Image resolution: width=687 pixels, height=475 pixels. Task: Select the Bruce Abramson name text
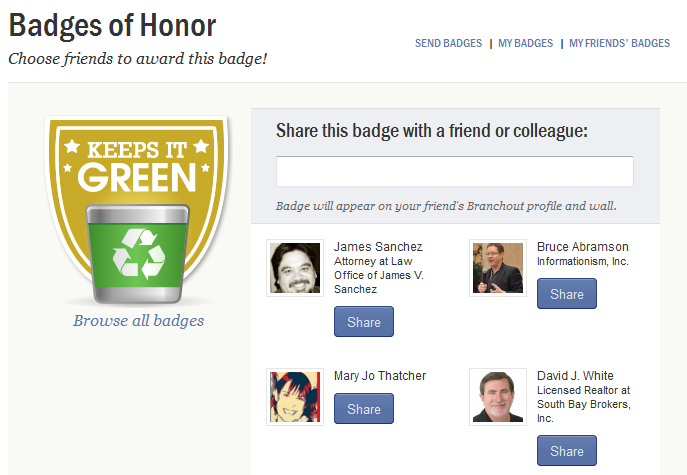tap(583, 247)
